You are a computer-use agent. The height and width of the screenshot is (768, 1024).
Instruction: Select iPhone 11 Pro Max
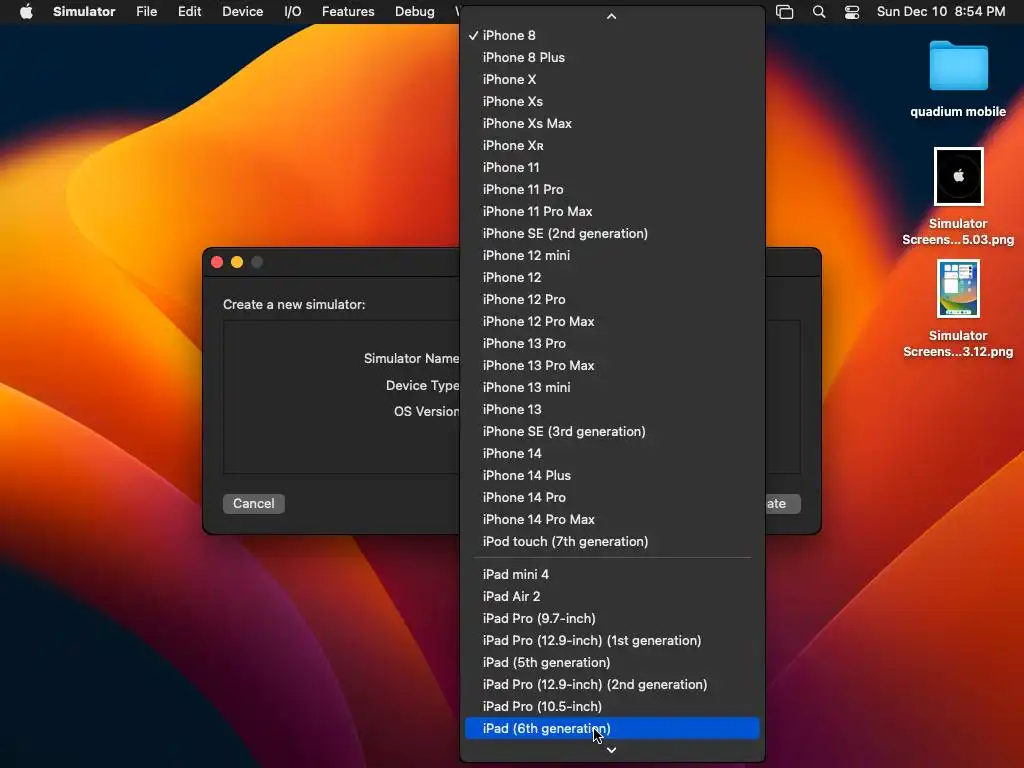[612, 212]
